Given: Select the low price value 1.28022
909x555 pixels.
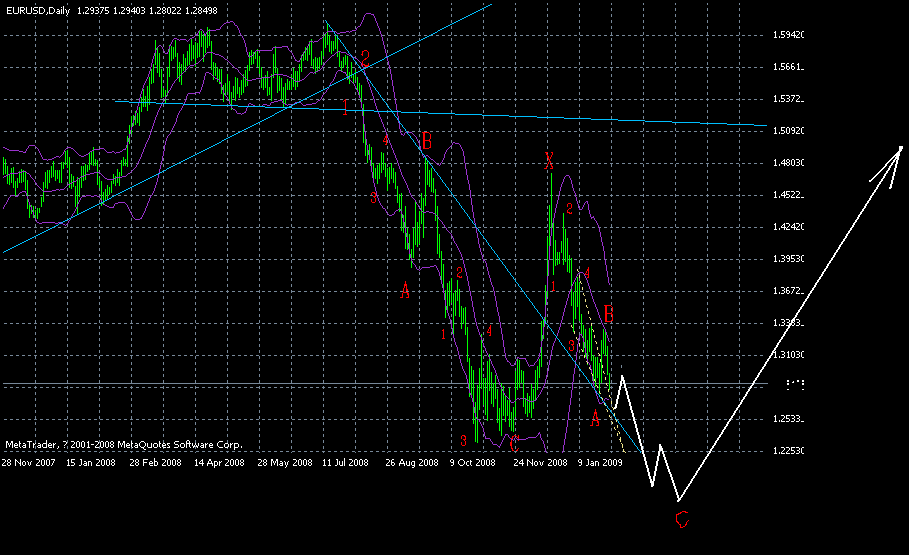Looking at the screenshot, I should 165,10.
